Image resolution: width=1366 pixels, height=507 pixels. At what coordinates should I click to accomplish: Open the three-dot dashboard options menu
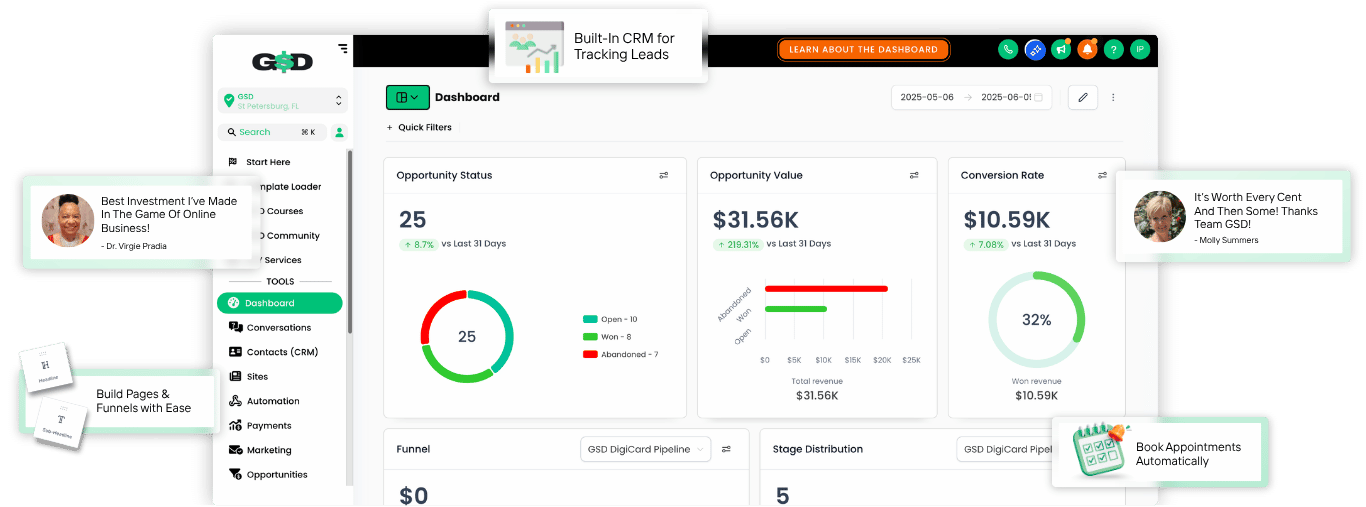click(1113, 97)
